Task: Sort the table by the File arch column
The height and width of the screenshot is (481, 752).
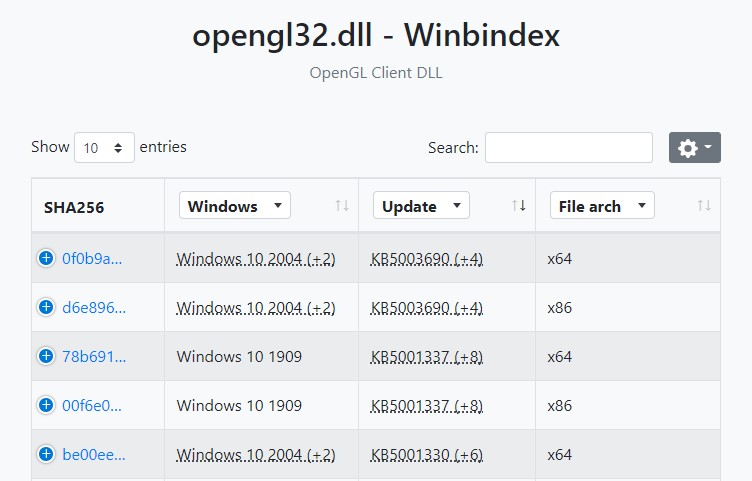Action: click(704, 206)
